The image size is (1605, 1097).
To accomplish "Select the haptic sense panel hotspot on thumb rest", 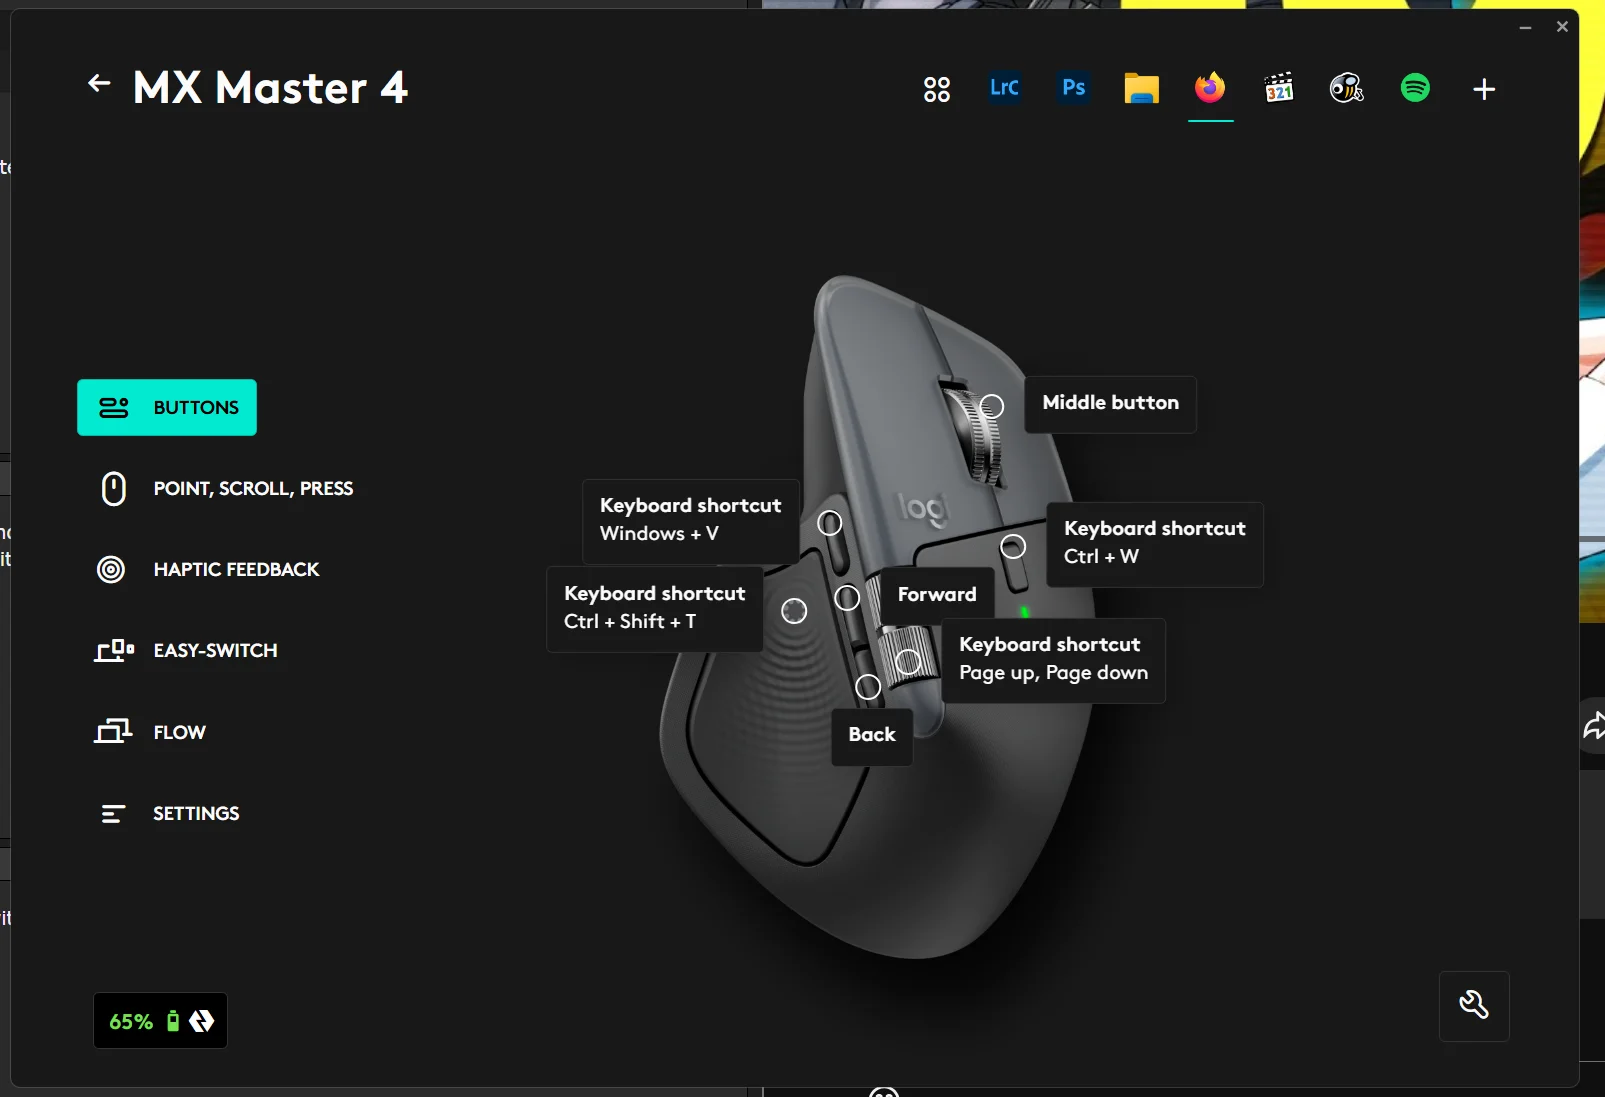I will tap(794, 611).
